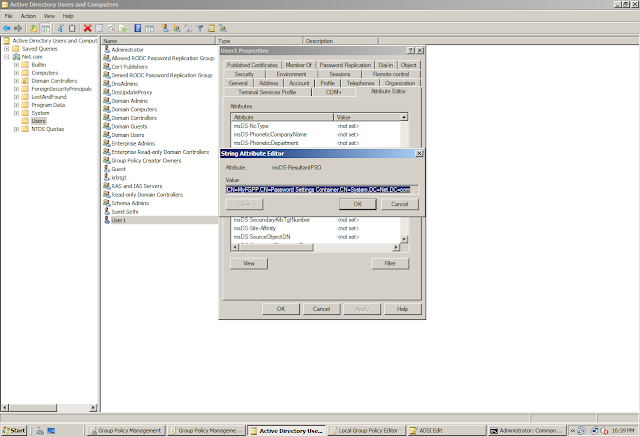Screen dimensions: 640x437
Task: Click Cancel in String Attribute Editor
Action: coord(400,204)
